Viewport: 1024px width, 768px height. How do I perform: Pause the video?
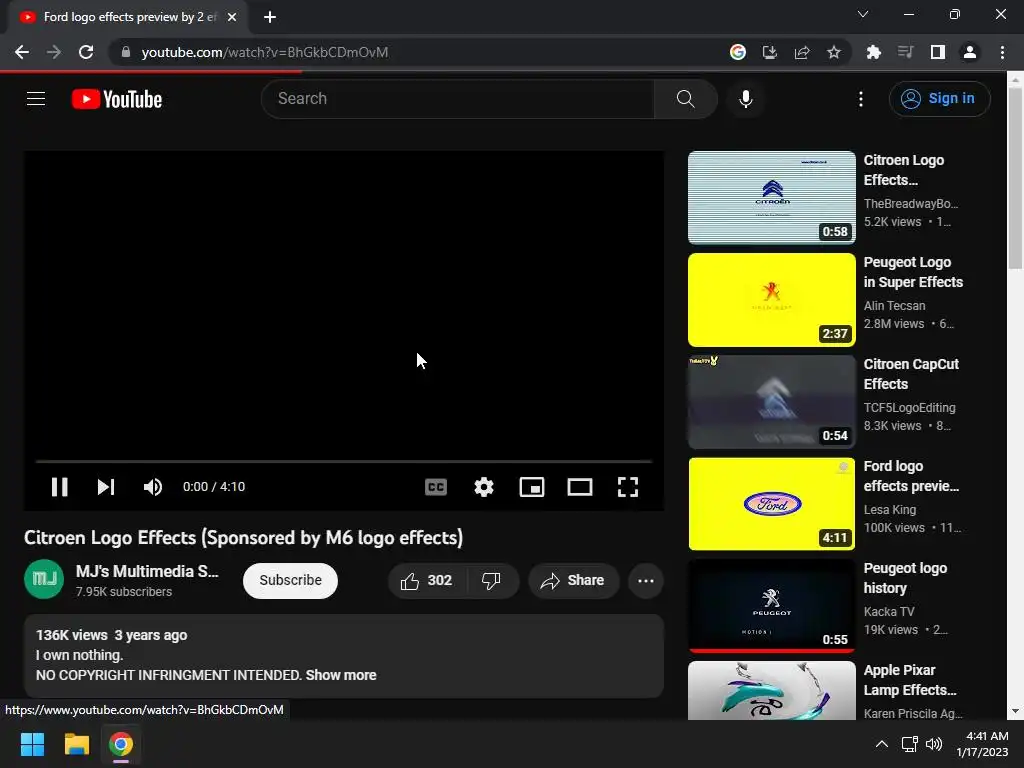[x=59, y=487]
